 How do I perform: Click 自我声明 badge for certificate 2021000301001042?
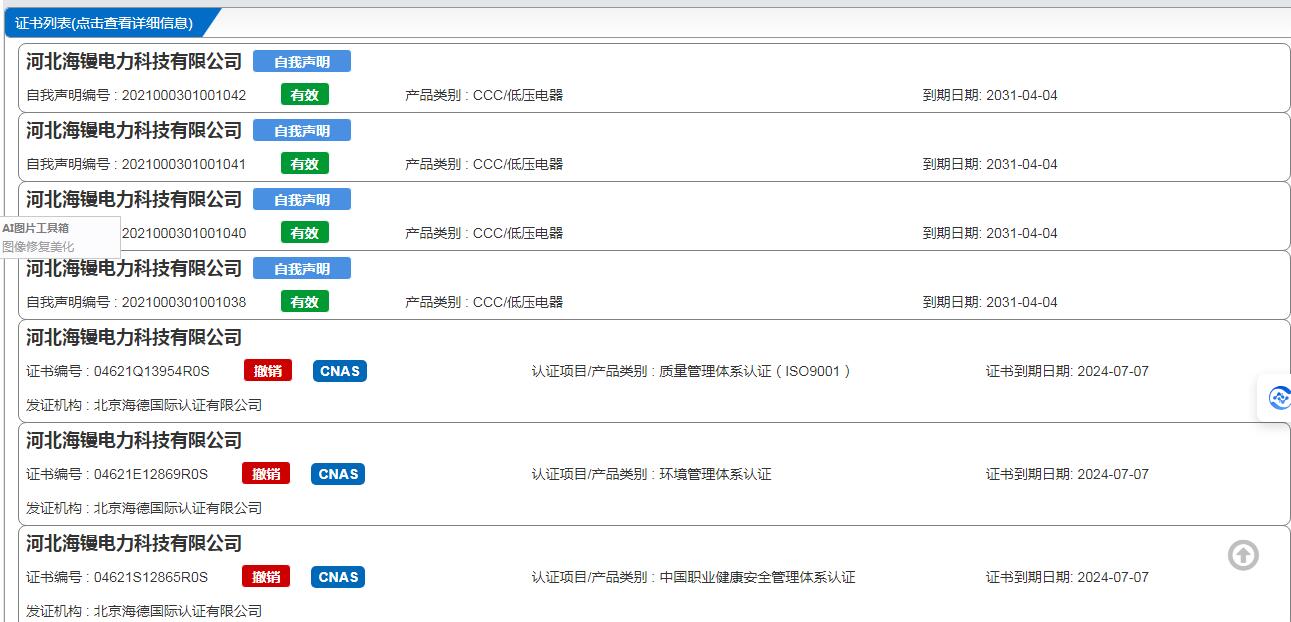click(302, 62)
